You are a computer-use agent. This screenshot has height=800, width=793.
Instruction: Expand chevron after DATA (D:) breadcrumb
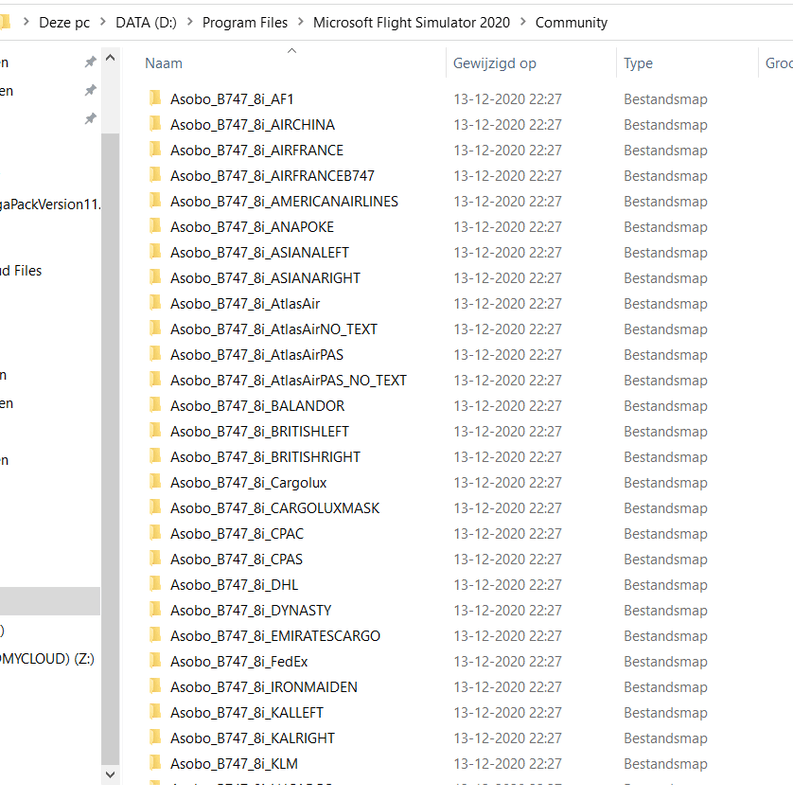pos(190,22)
